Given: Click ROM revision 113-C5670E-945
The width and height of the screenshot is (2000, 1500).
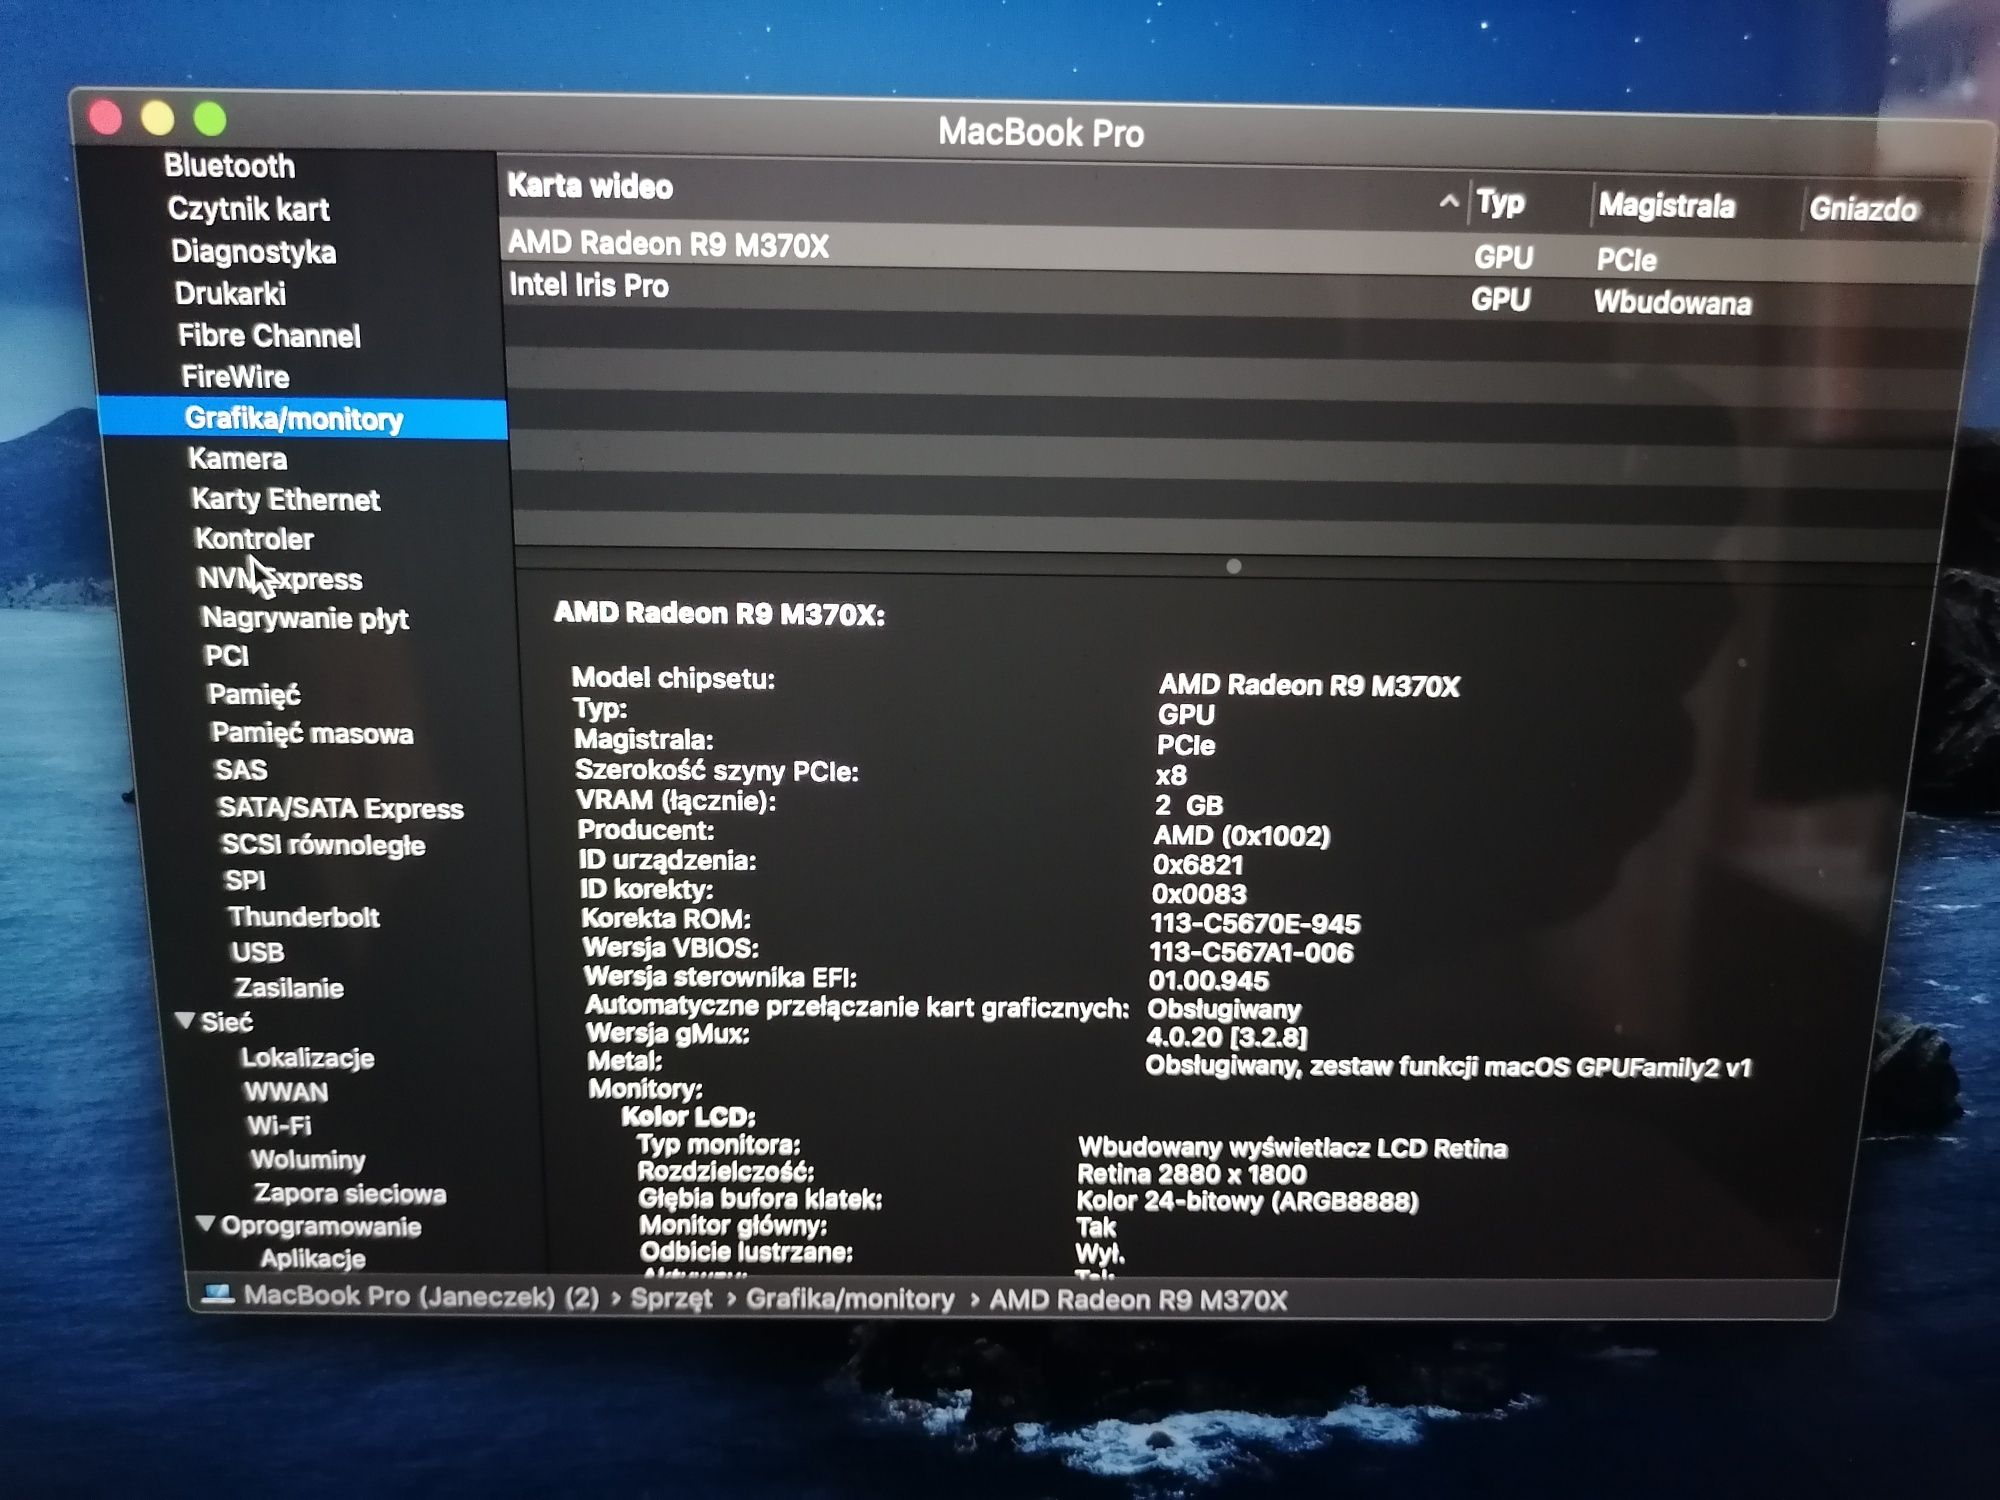Looking at the screenshot, I should click(1256, 924).
